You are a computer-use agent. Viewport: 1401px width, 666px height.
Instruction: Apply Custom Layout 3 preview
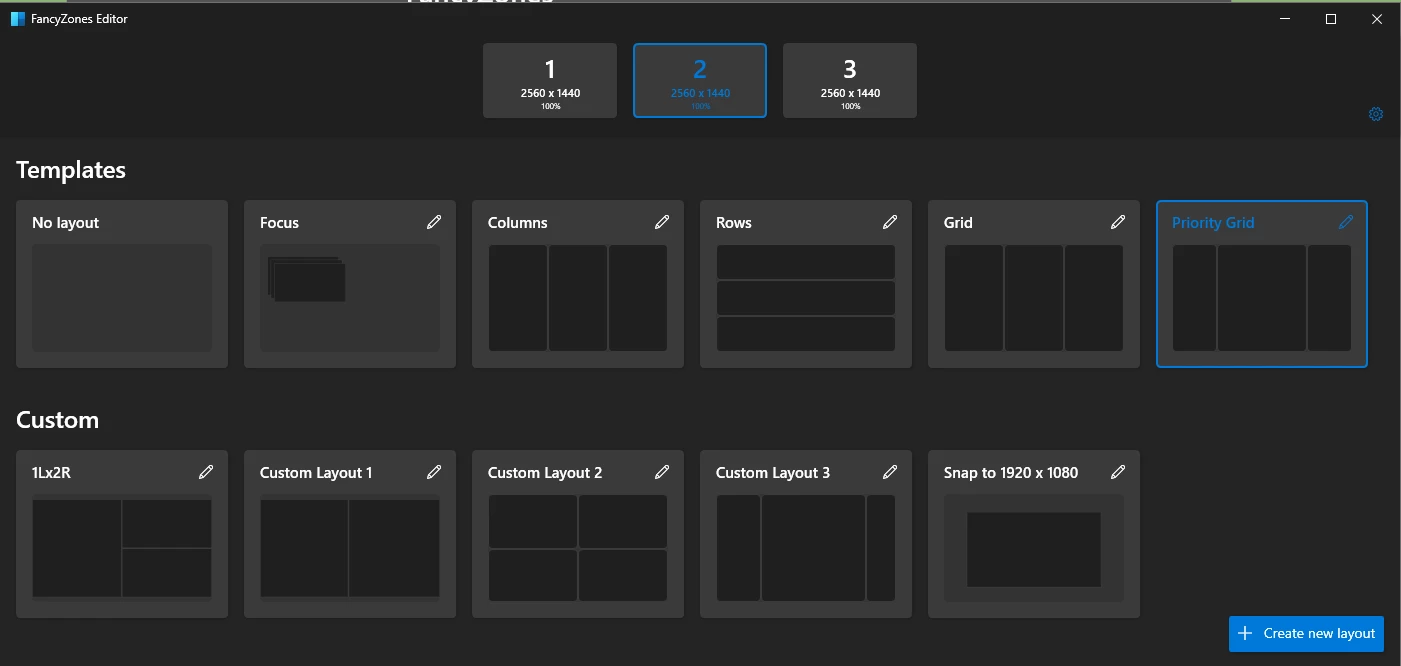pos(806,548)
